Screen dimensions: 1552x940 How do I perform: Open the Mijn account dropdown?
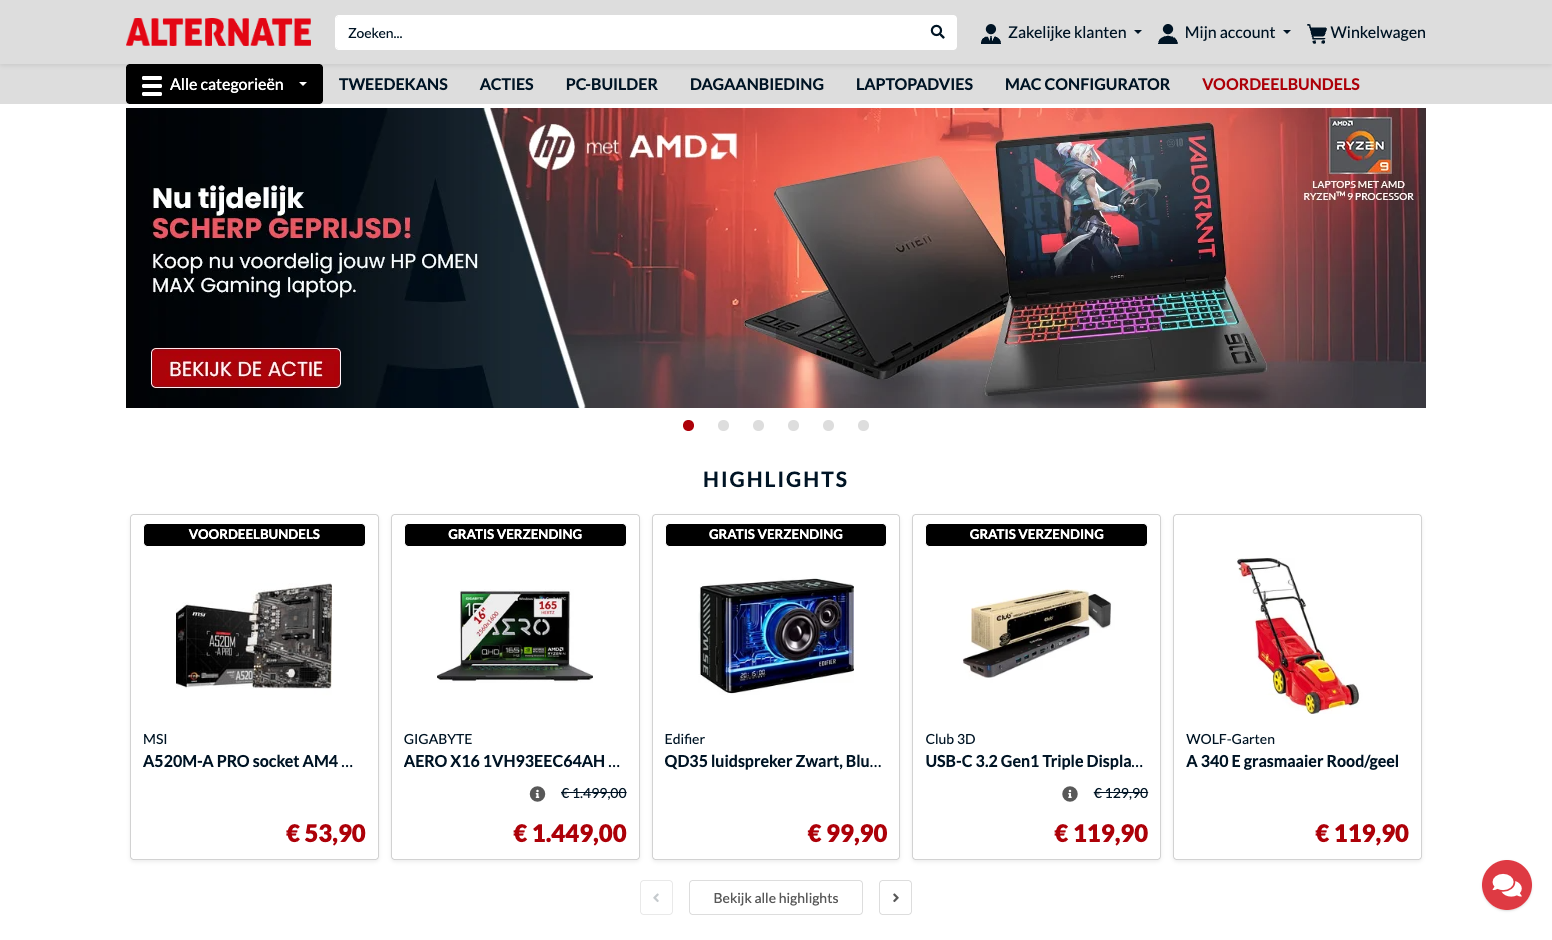[1224, 33]
